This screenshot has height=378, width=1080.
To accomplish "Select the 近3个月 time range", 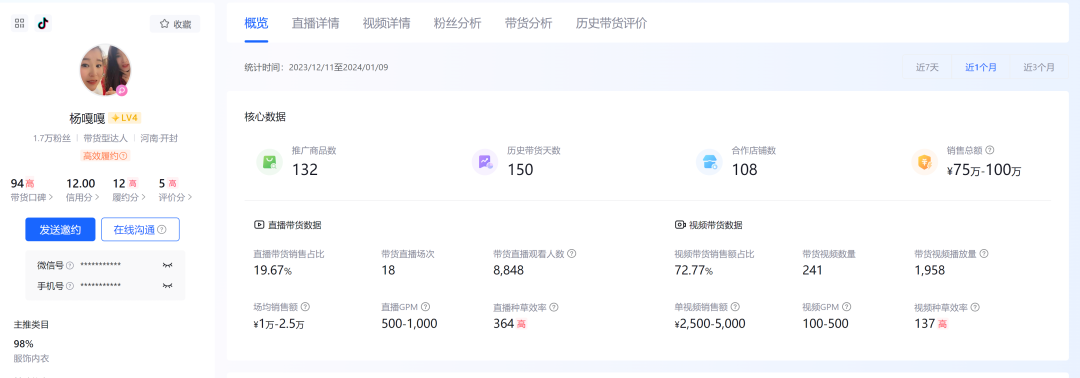I will tap(1039, 67).
